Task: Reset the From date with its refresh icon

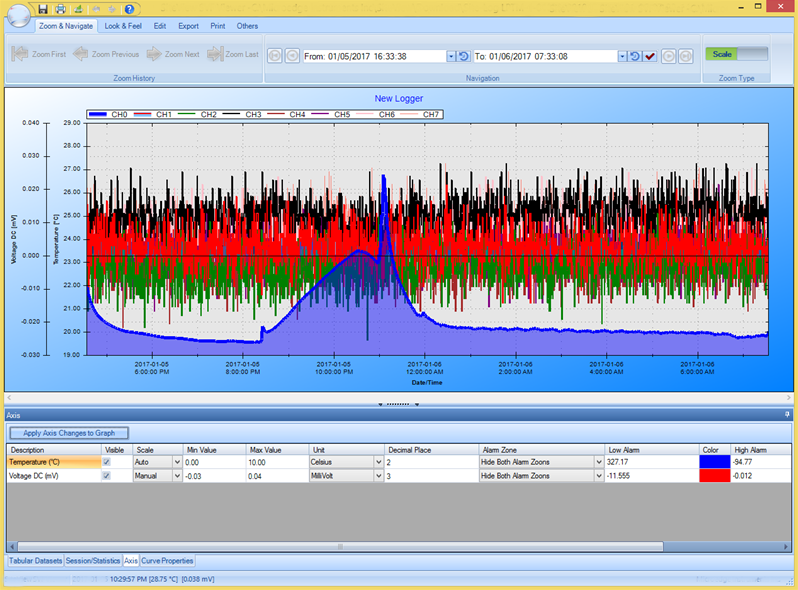Action: tap(464, 57)
